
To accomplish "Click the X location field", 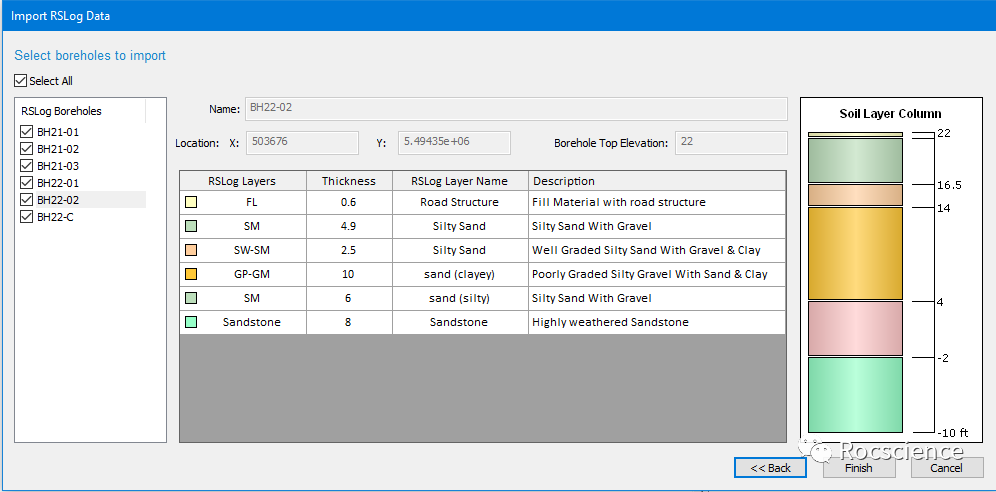I will (301, 143).
